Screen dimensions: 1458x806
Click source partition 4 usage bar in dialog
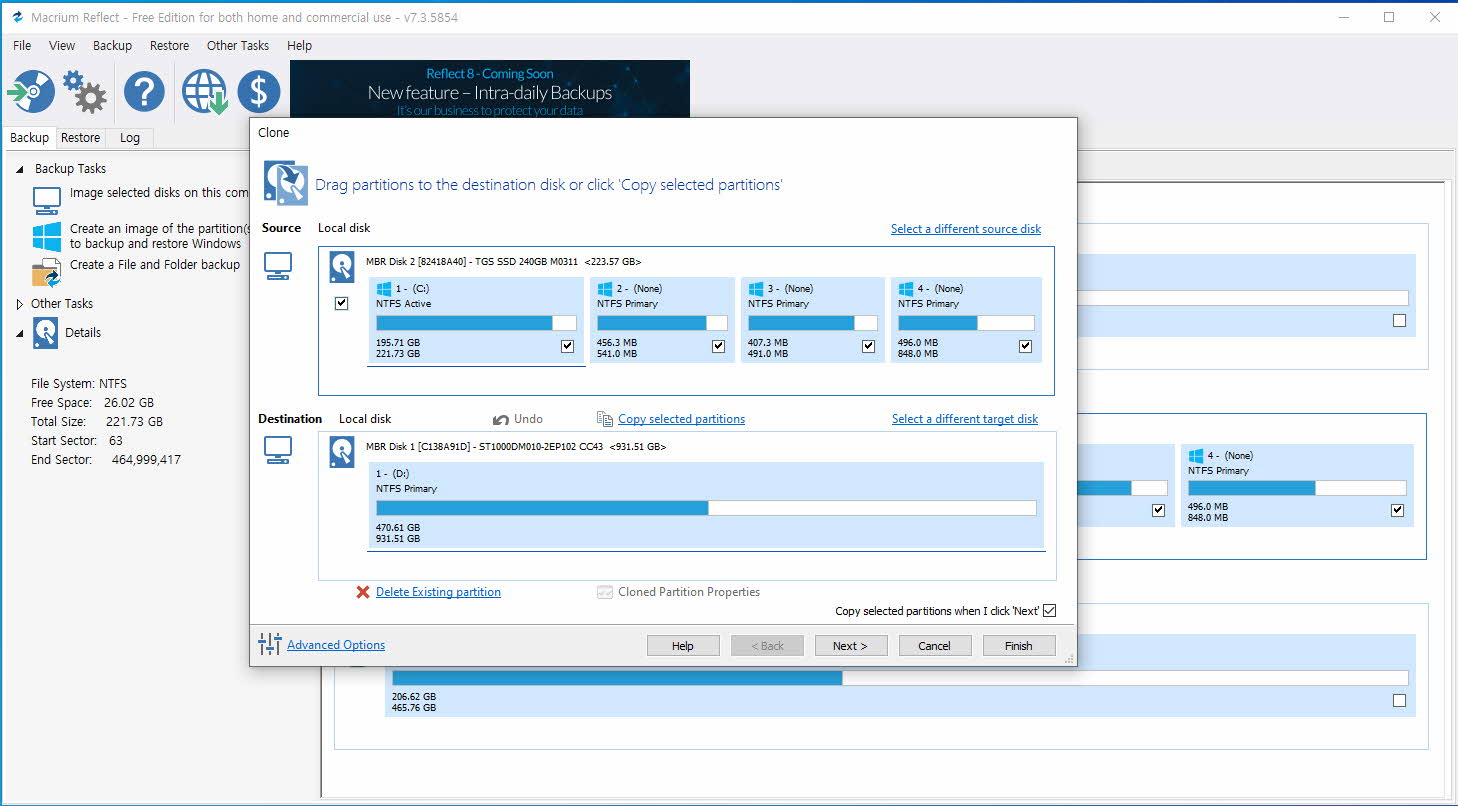pyautogui.click(x=966, y=323)
